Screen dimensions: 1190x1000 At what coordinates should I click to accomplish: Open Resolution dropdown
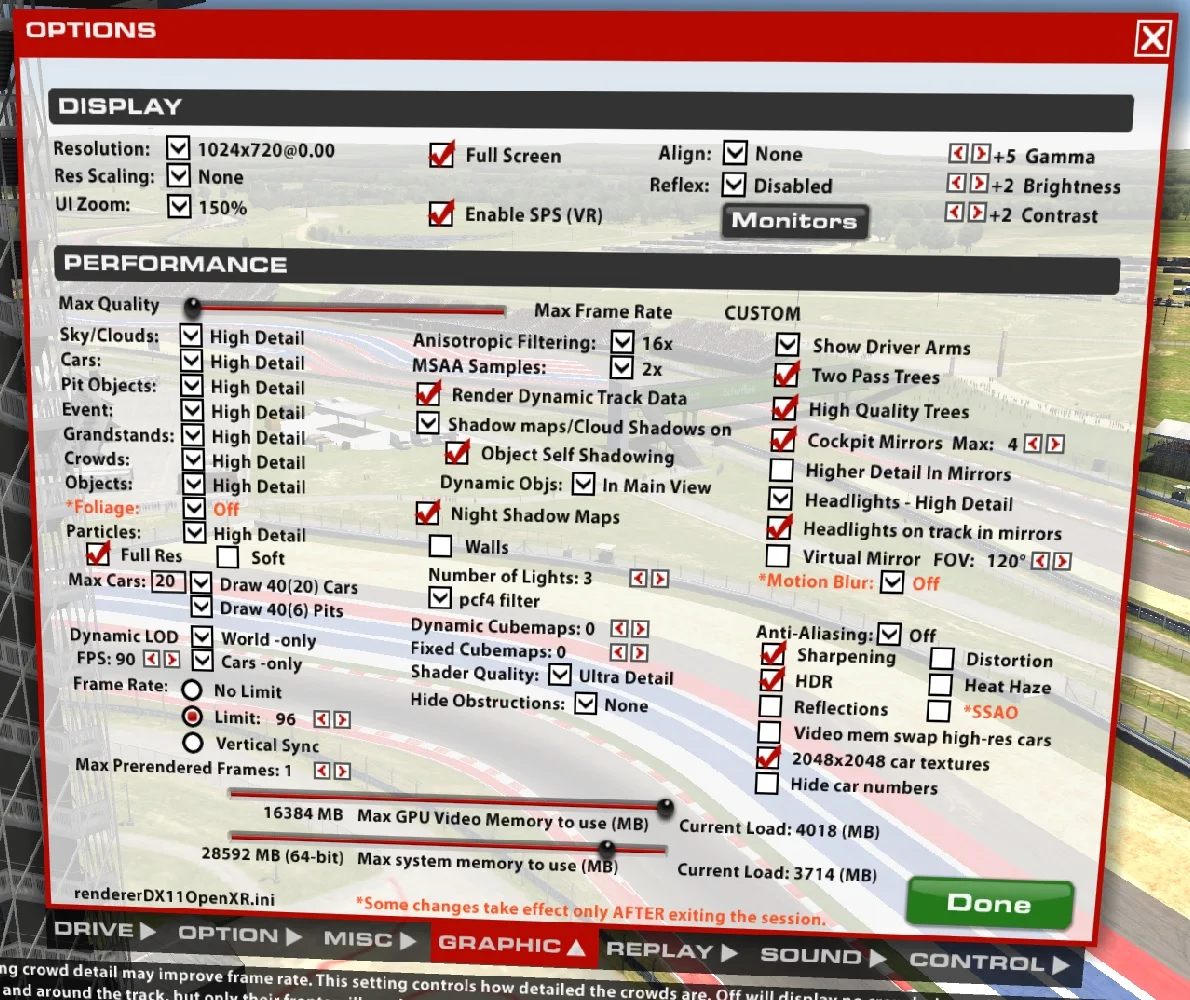[178, 148]
